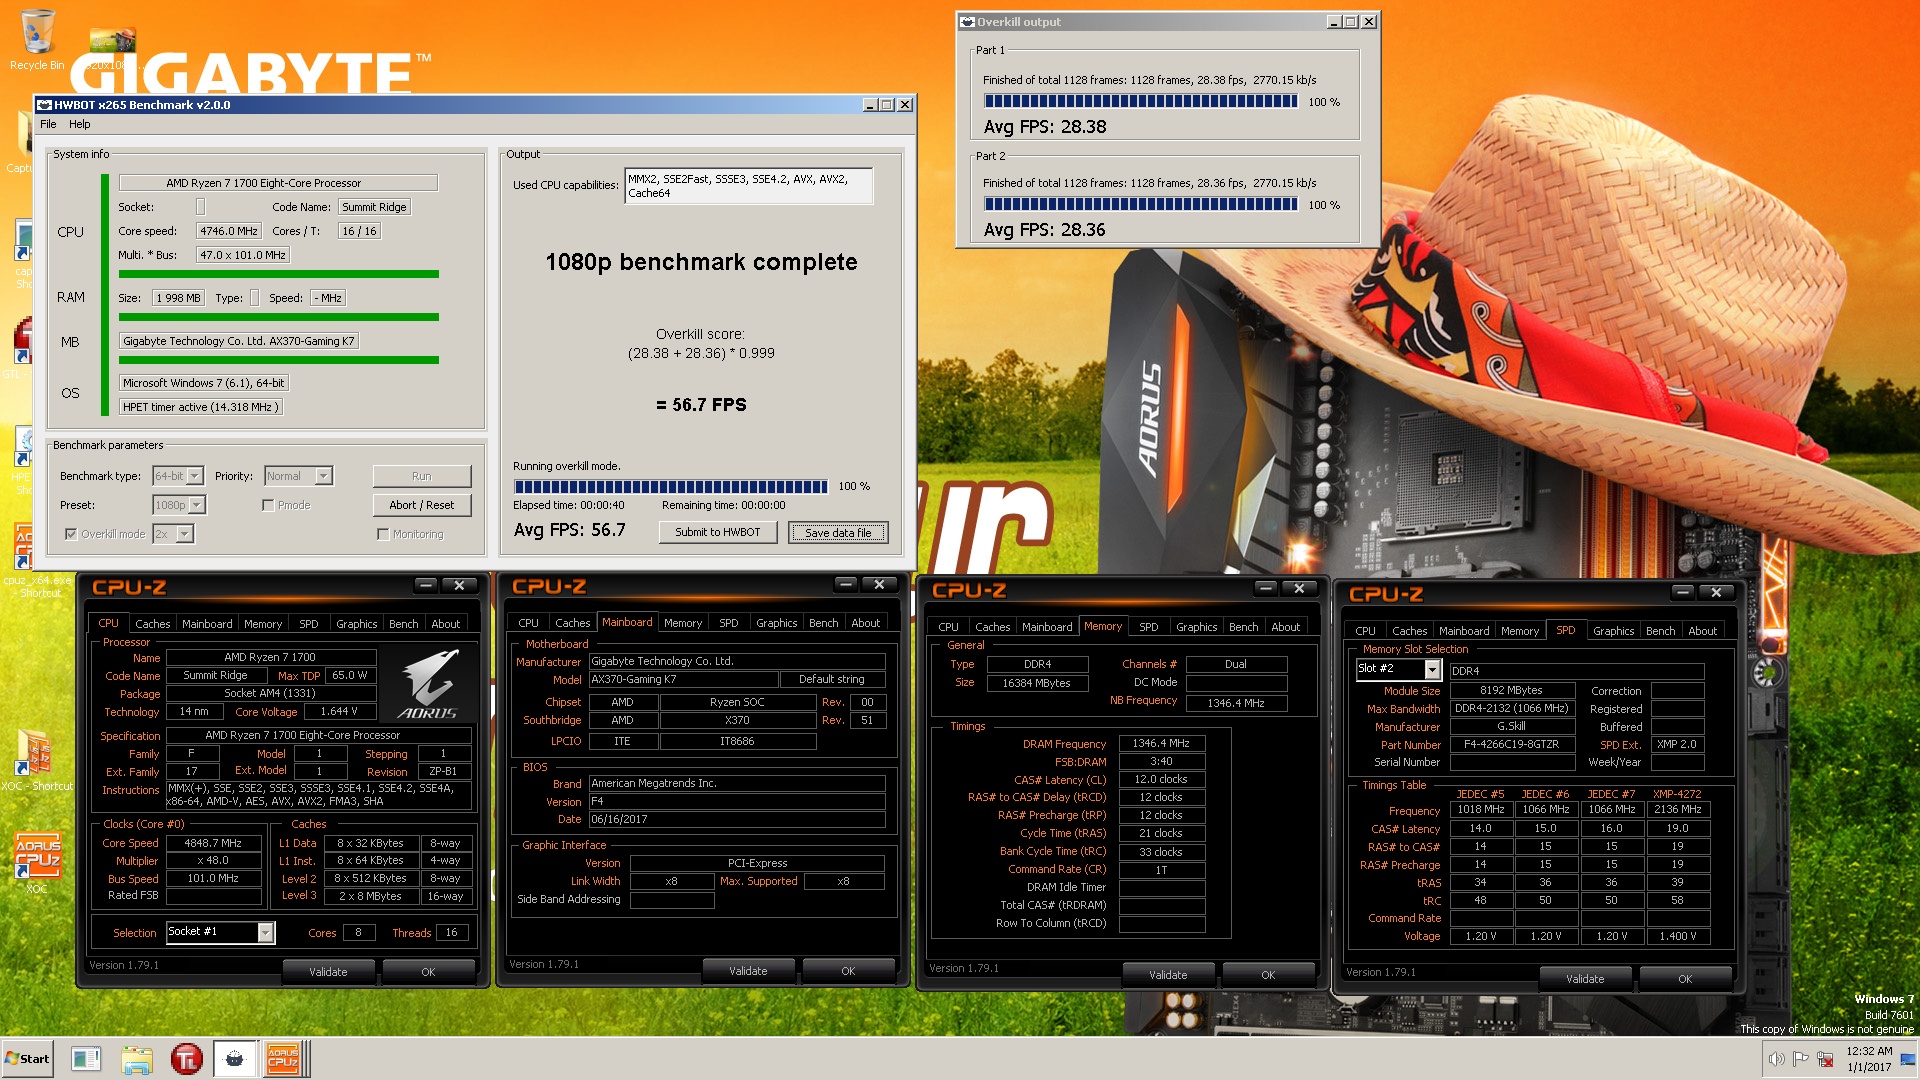The image size is (1920, 1080).
Task: Click the Overkill output window title icon
Action: (967, 22)
